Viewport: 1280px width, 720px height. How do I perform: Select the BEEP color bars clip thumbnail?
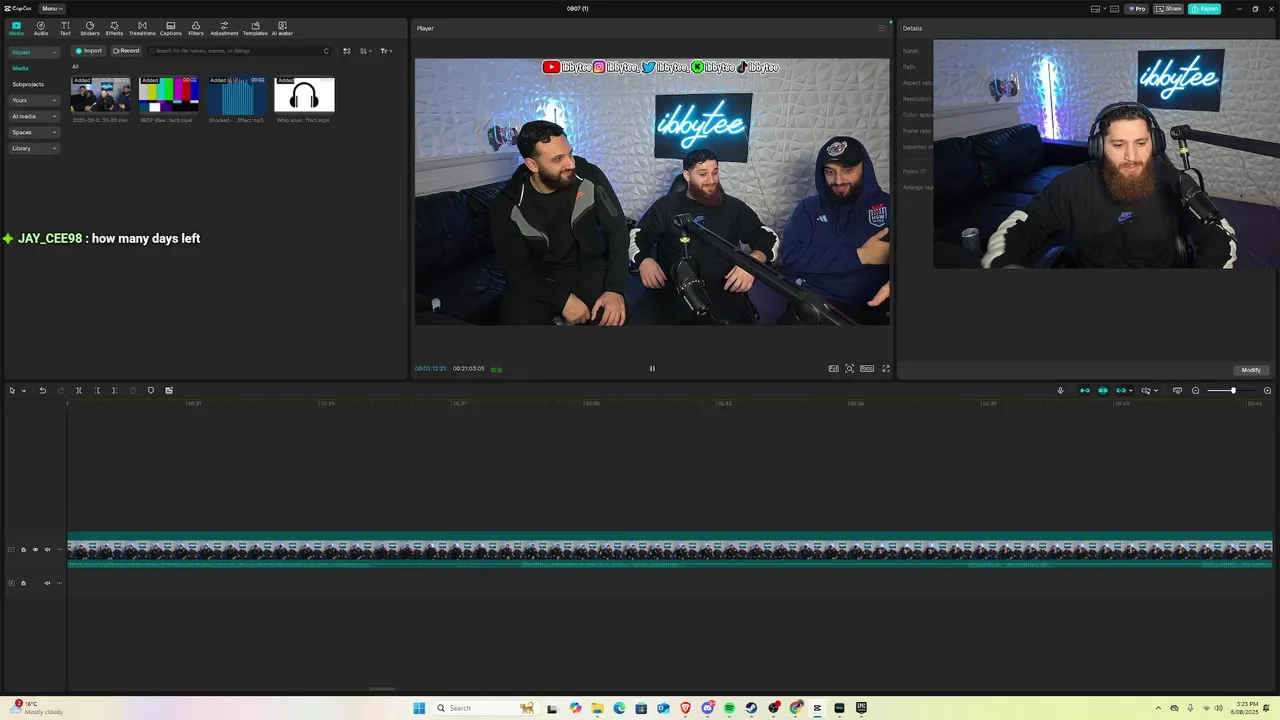pos(168,94)
